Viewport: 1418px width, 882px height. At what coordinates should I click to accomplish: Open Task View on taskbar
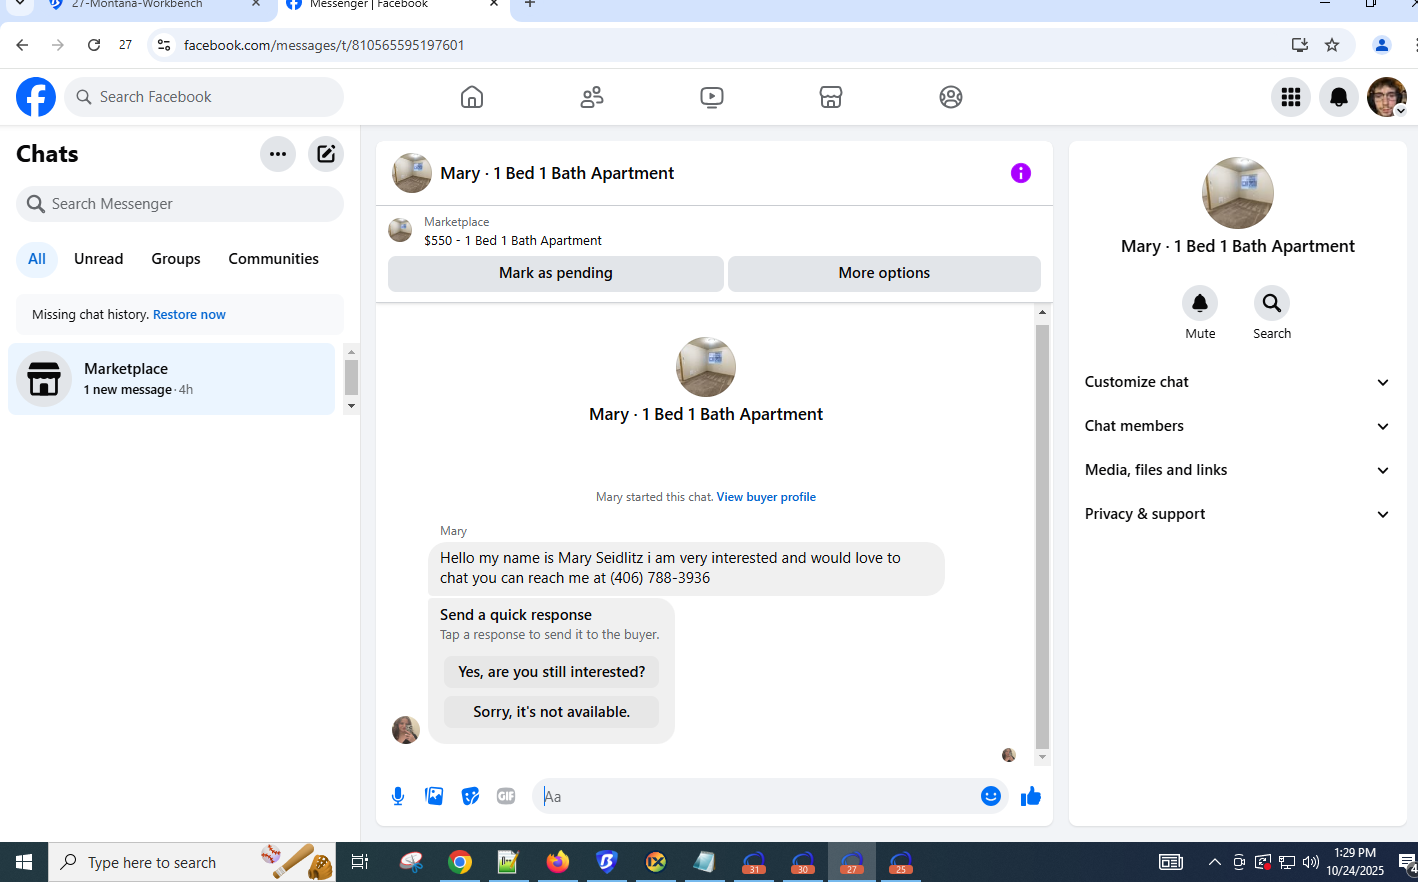360,862
